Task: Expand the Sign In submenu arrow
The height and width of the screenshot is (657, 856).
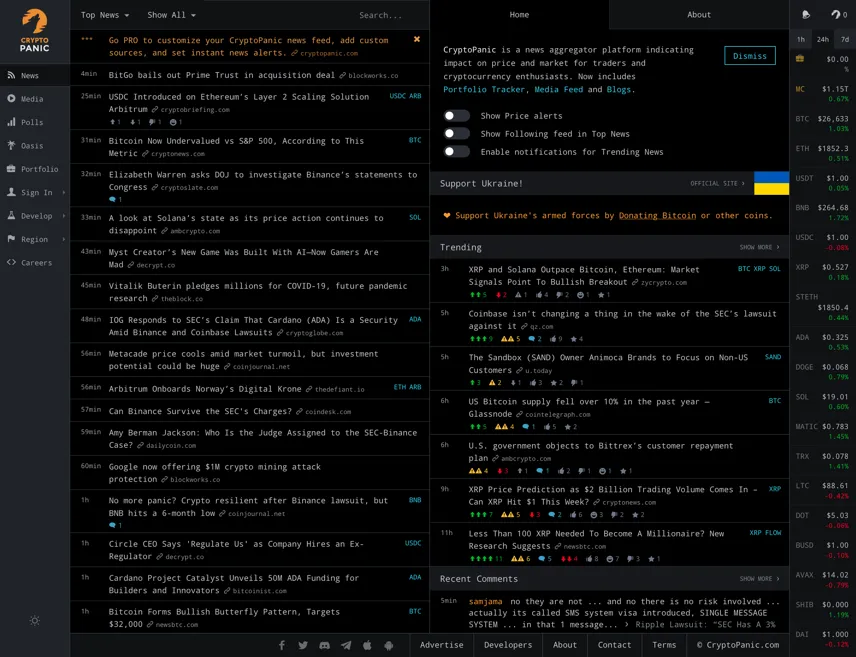Action: pos(64,192)
